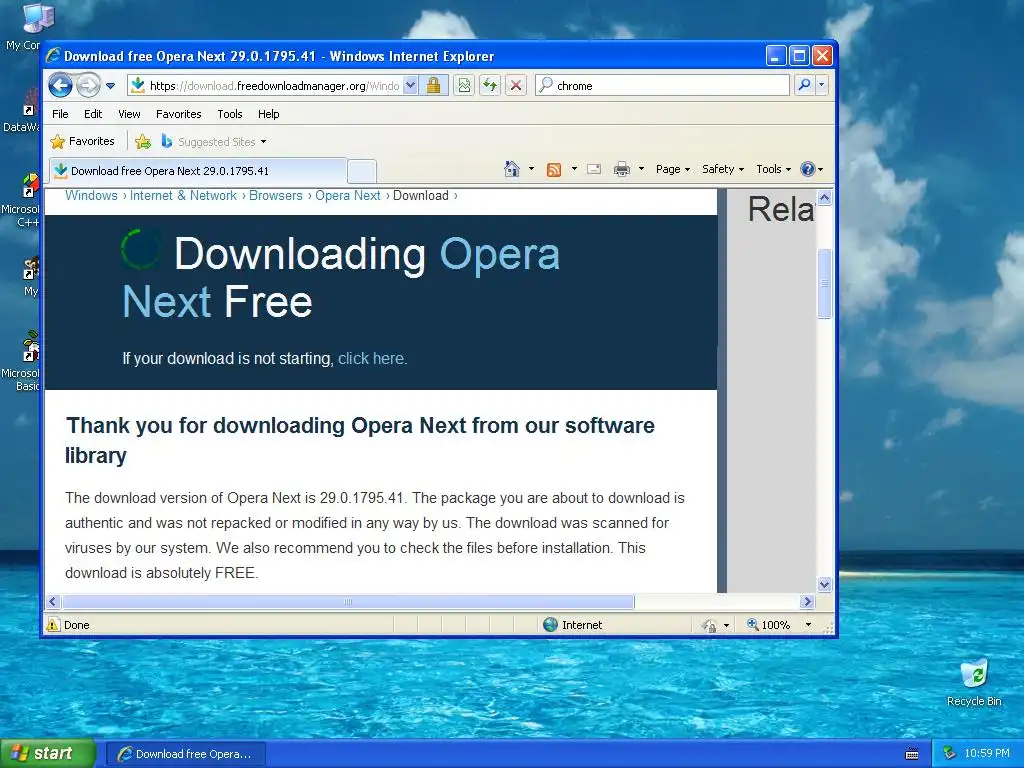The width and height of the screenshot is (1024, 768).
Task: Open the File menu
Action: pyautogui.click(x=60, y=114)
